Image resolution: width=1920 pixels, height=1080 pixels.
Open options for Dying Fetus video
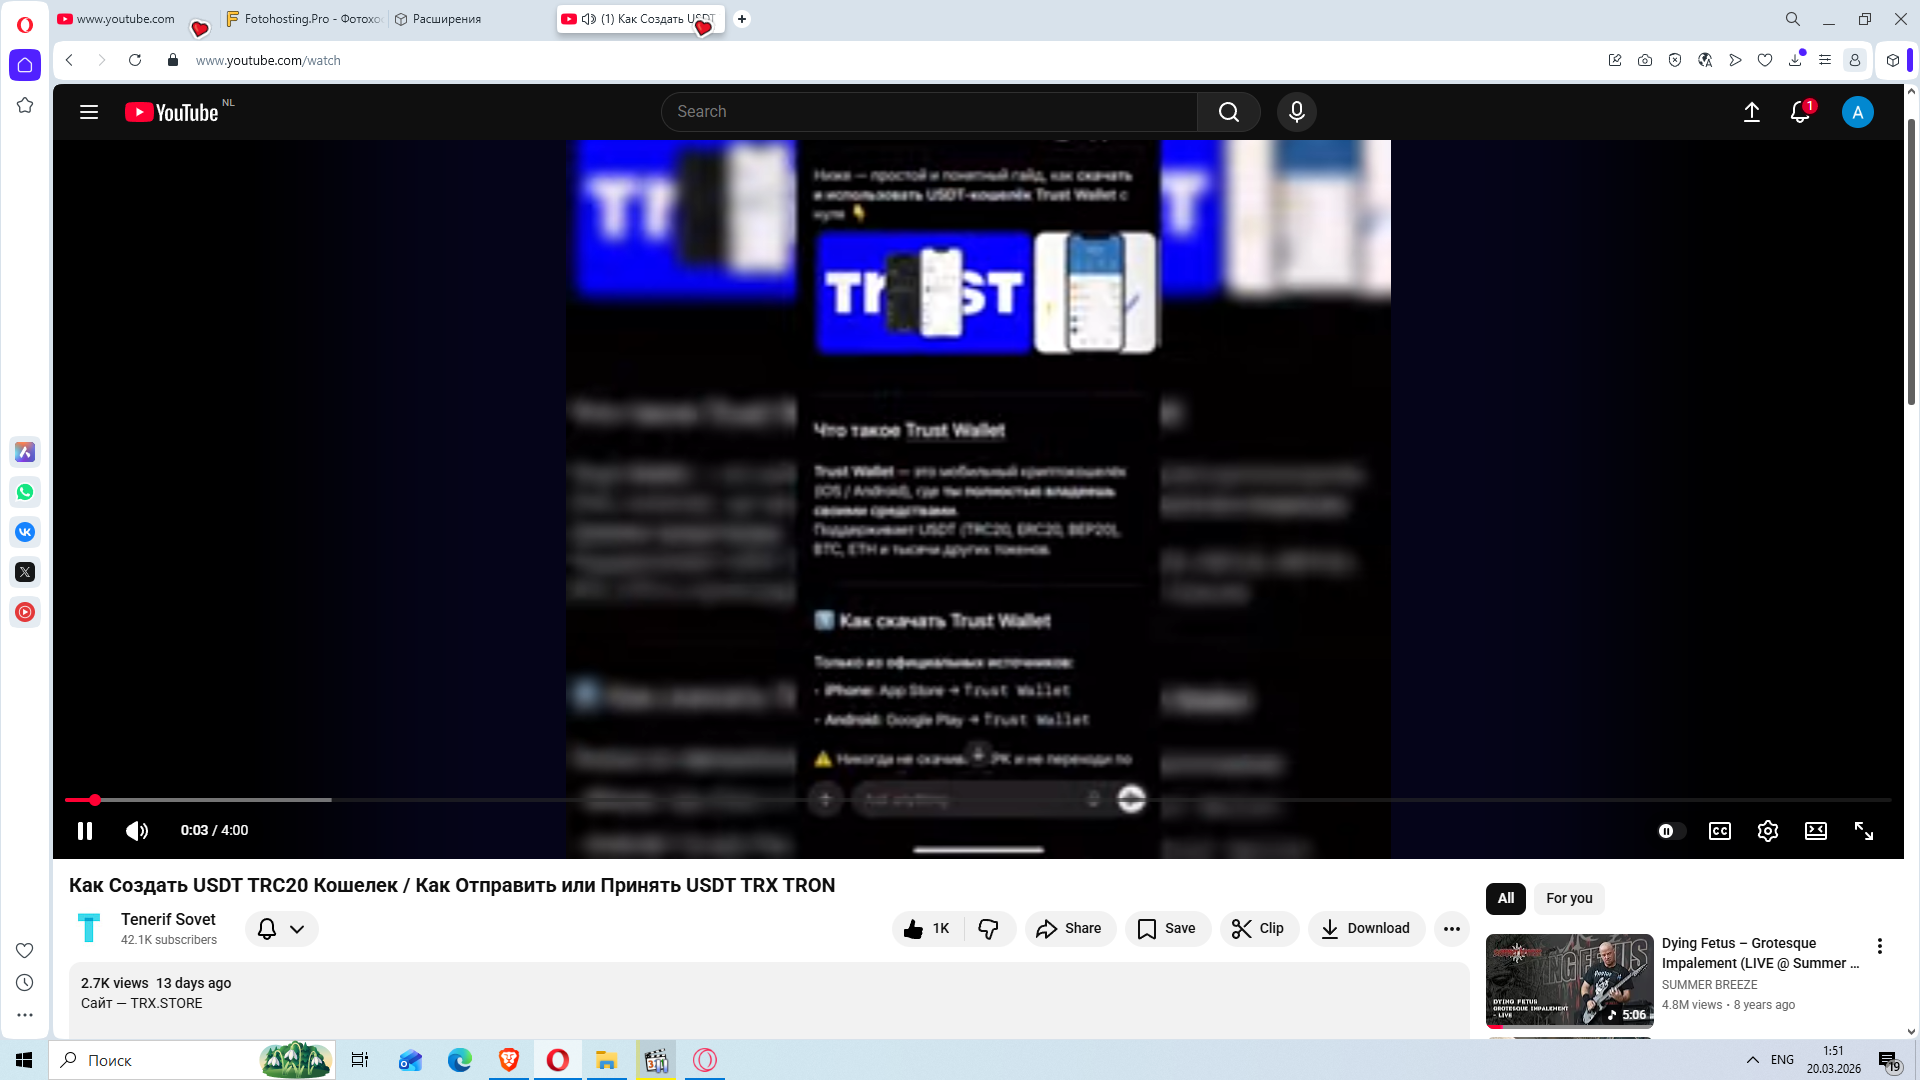tap(1879, 946)
